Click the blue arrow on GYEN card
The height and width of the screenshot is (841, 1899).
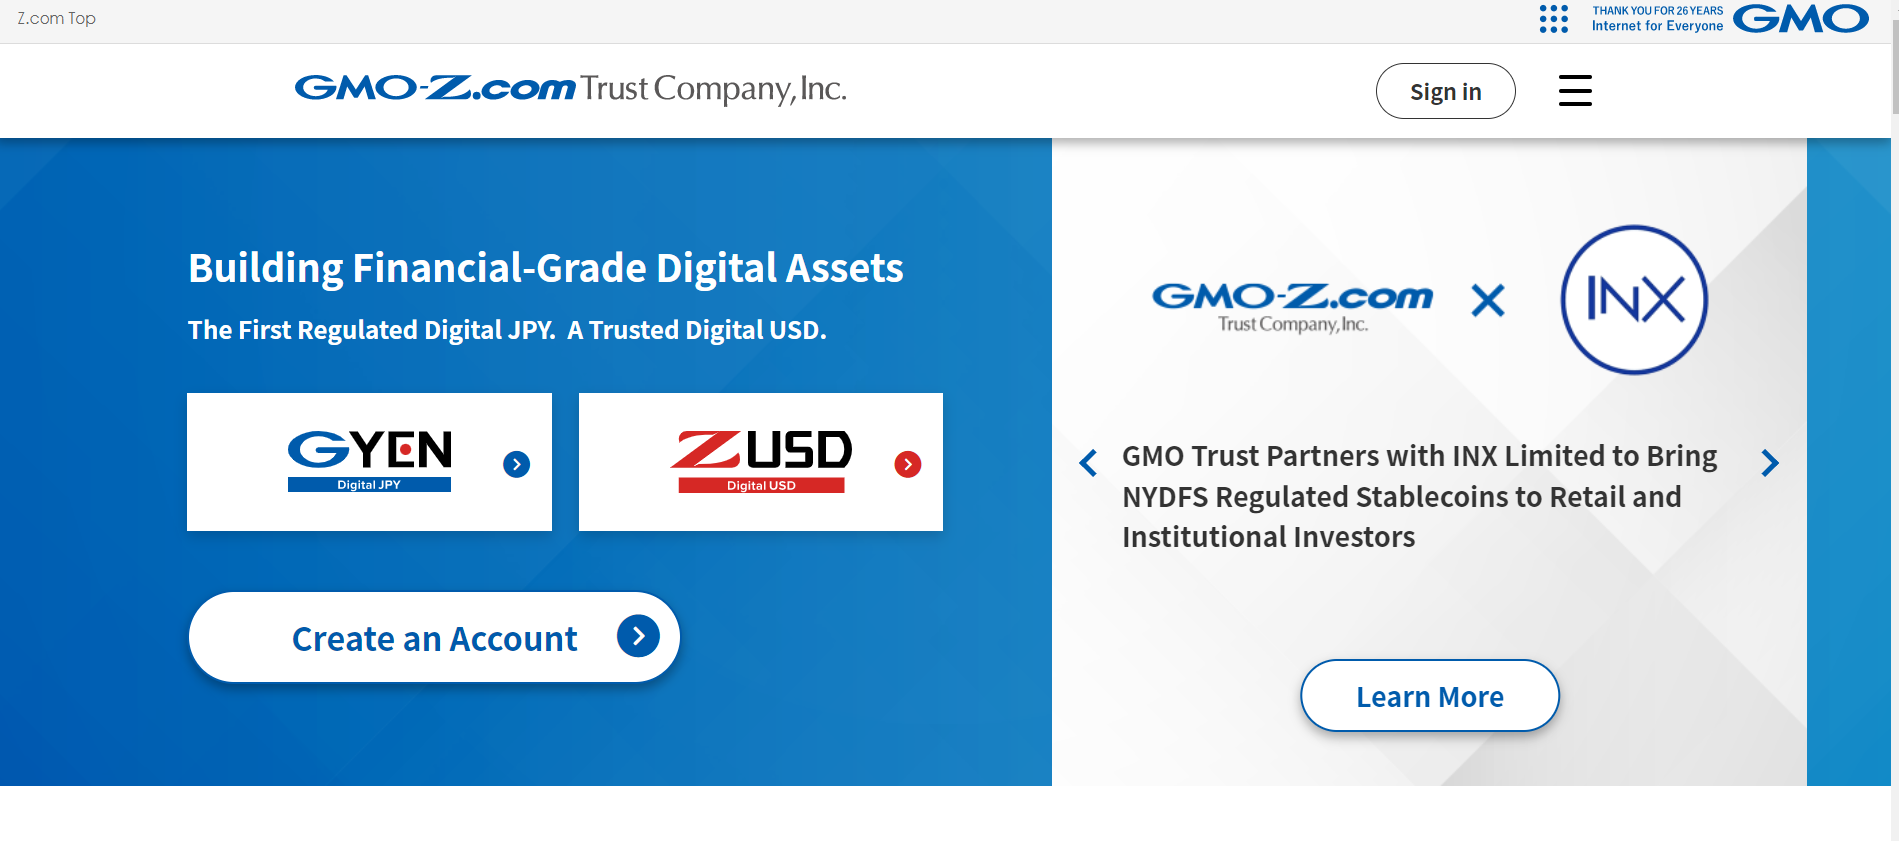[x=516, y=464]
